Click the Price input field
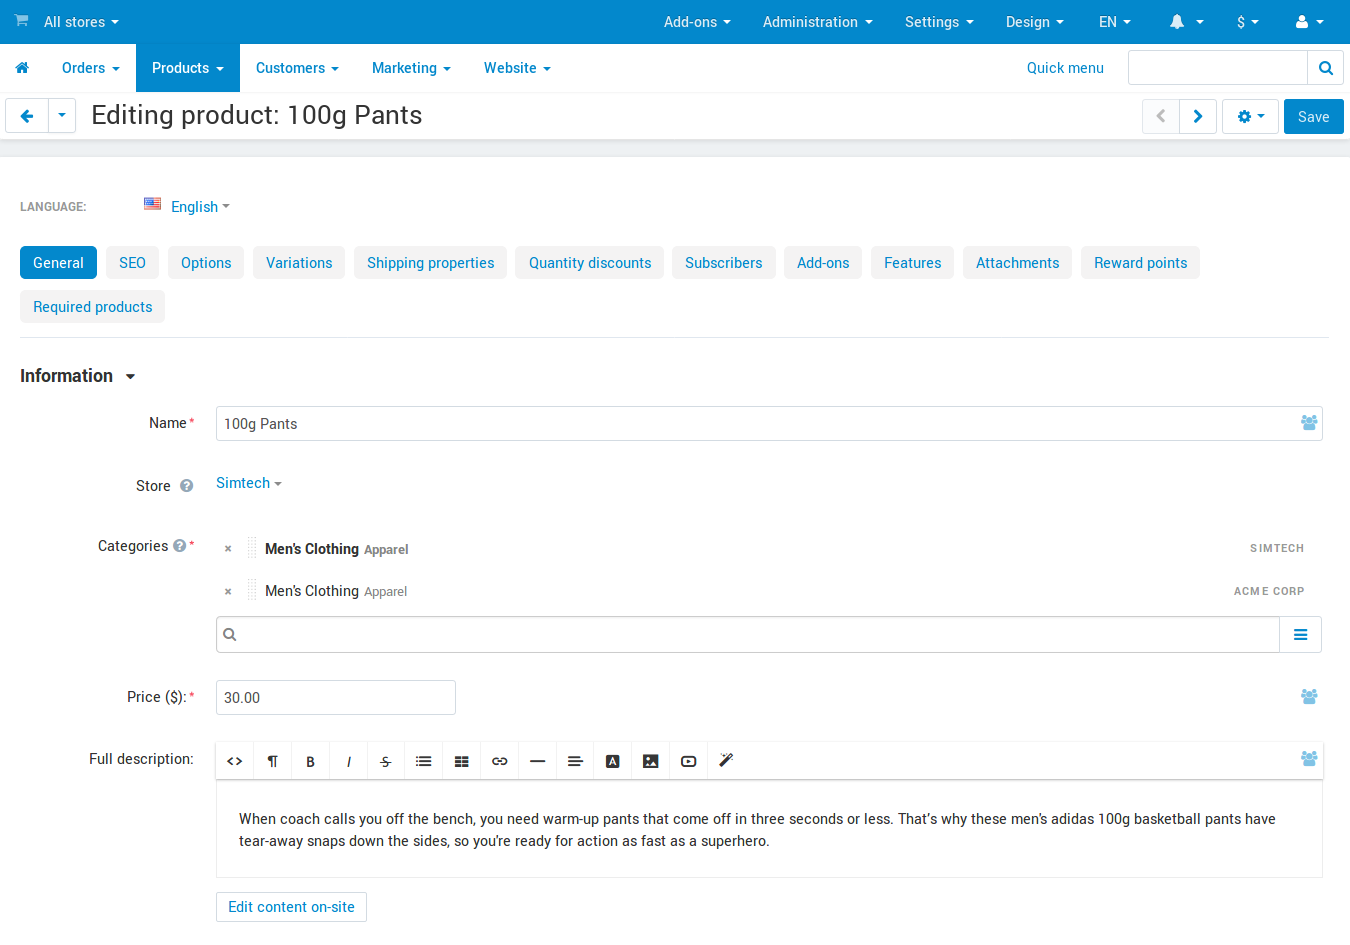1350x945 pixels. tap(336, 698)
